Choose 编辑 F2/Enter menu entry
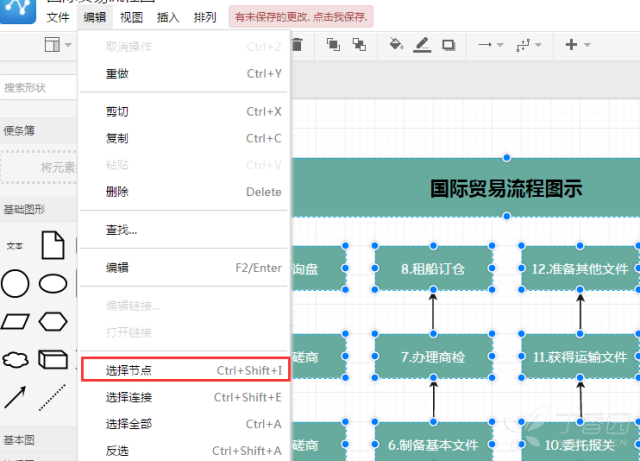 click(184, 268)
